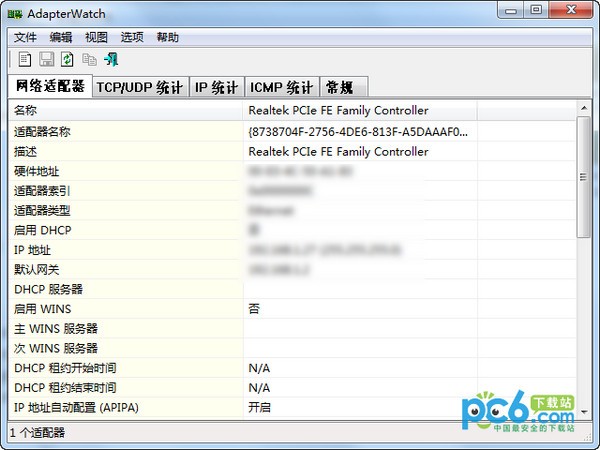Select the 适配器类型 row
Image resolution: width=600 pixels, height=450 pixels.
tap(292, 211)
